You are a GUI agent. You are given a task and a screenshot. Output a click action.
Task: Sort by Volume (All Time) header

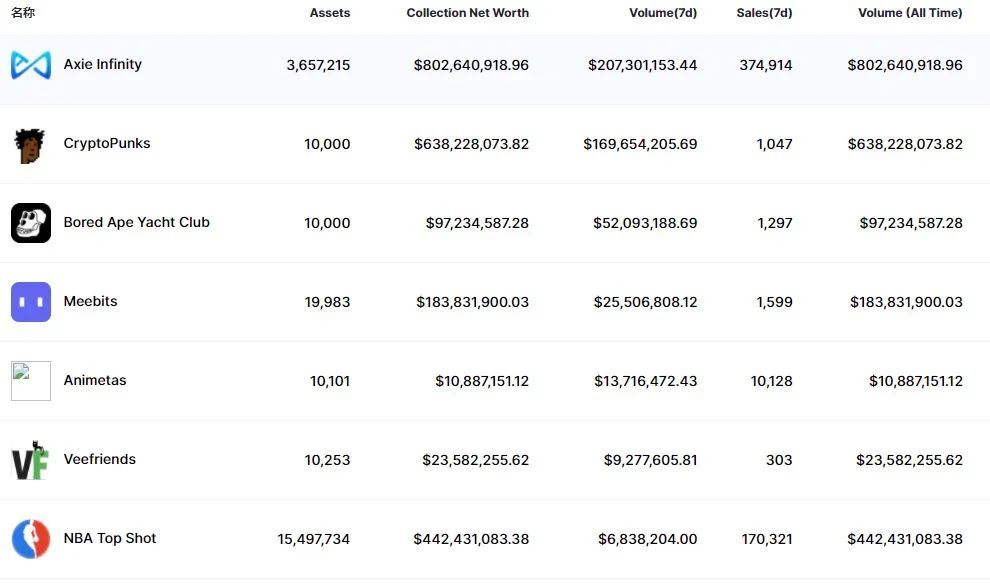click(x=910, y=13)
